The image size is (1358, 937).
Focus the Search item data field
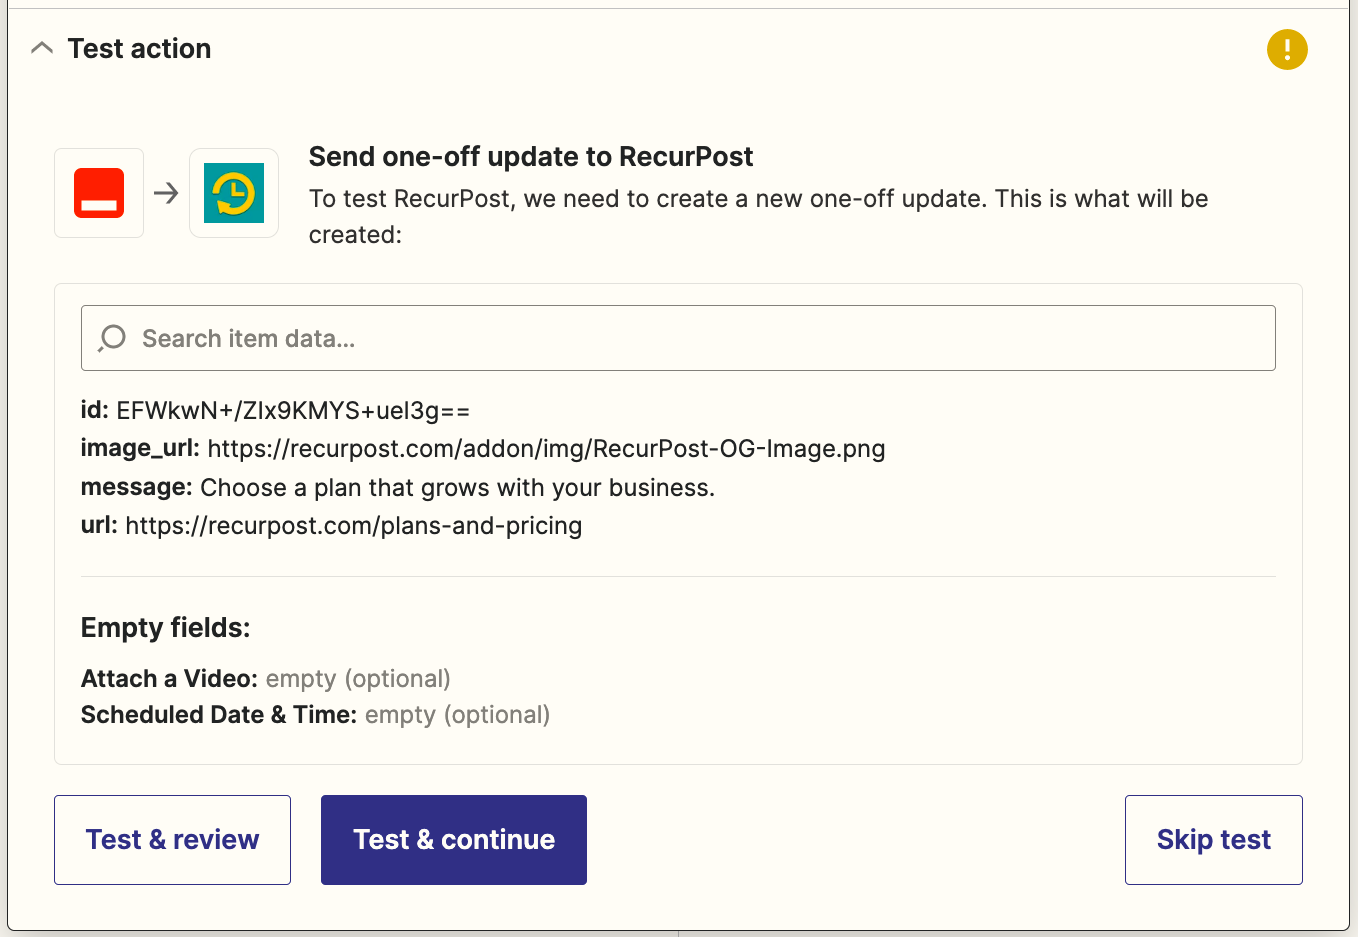678,338
